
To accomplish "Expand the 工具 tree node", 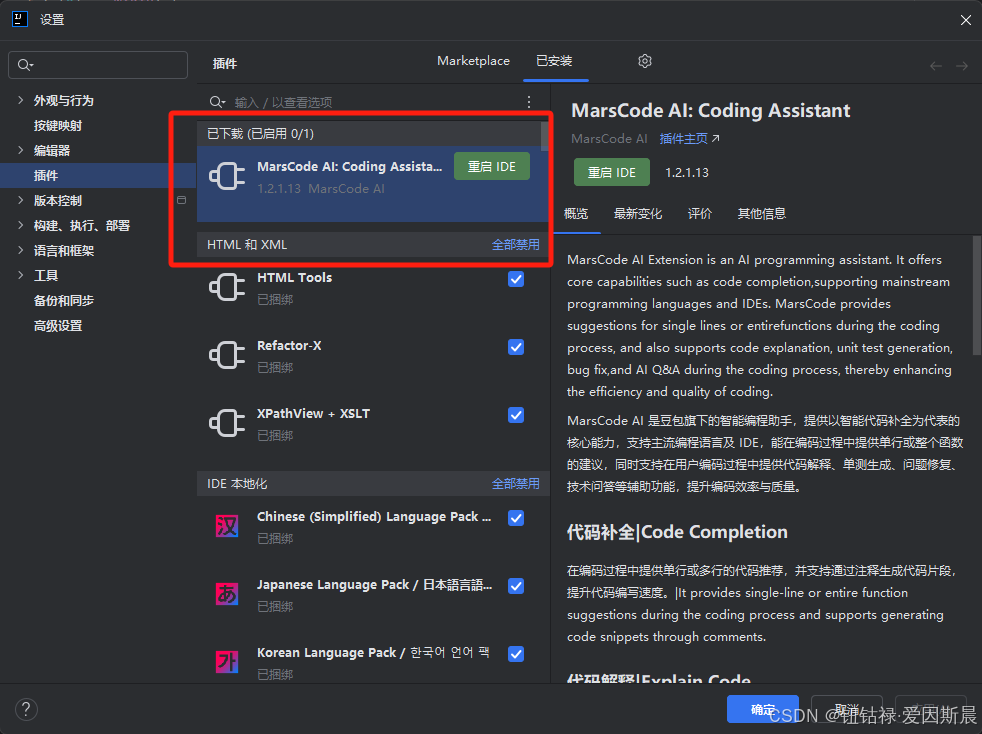I will coord(21,275).
